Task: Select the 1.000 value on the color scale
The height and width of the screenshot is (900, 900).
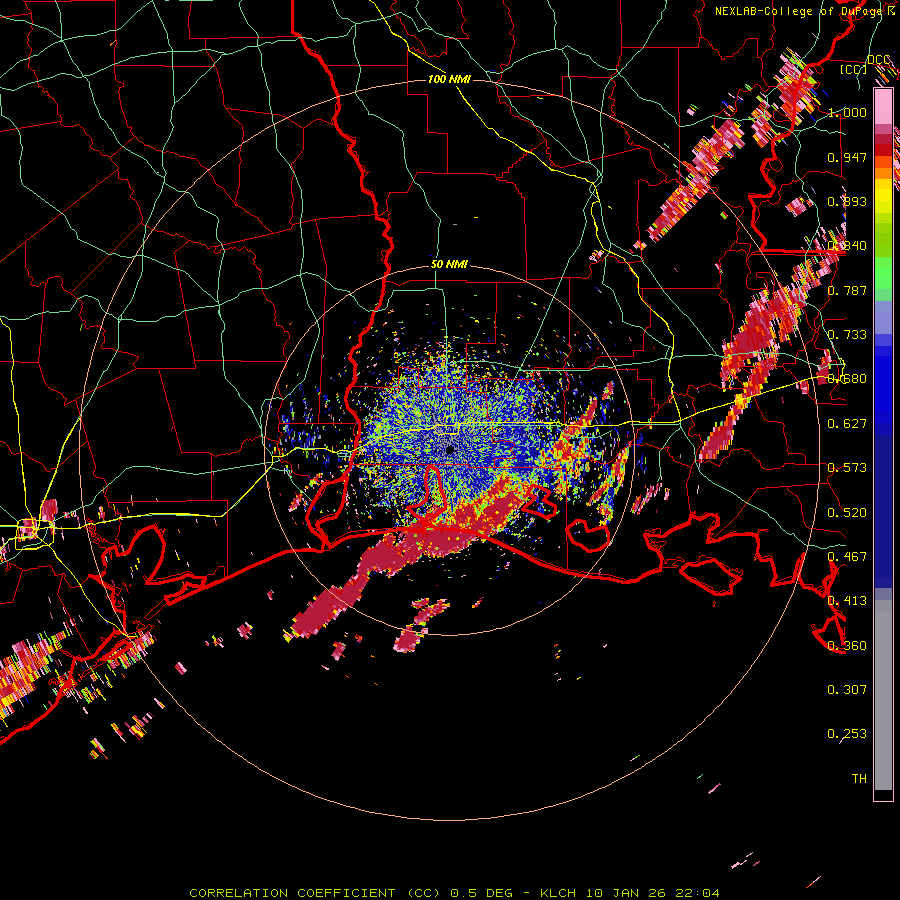Action: click(847, 112)
